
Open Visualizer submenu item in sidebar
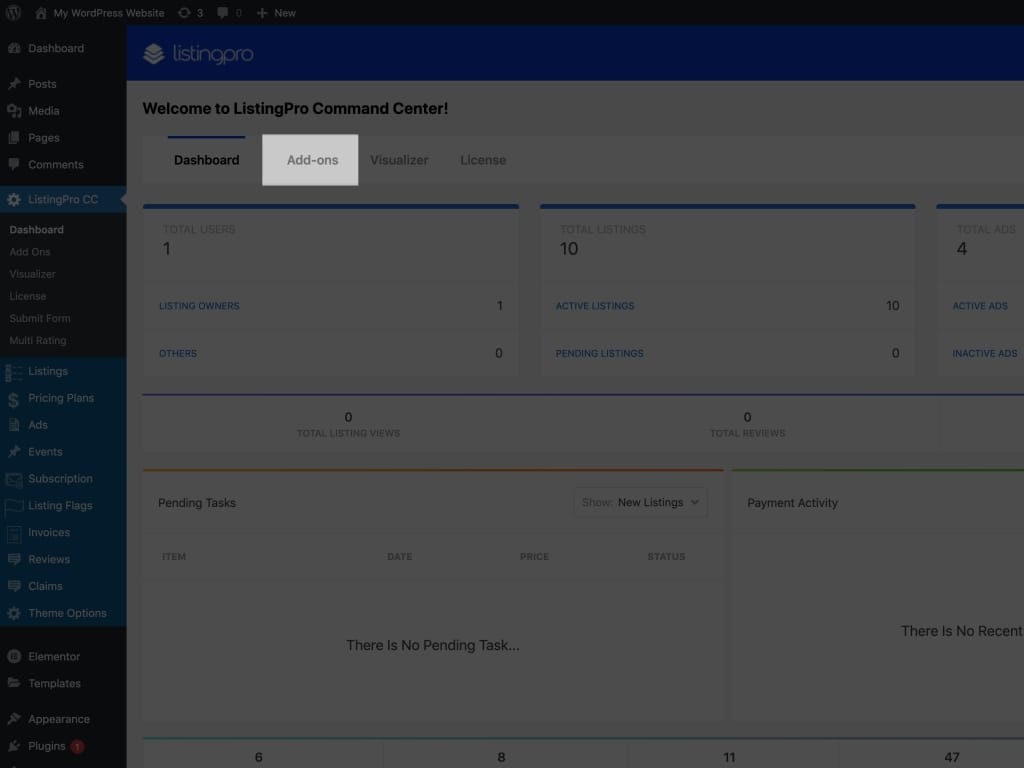pyautogui.click(x=33, y=274)
